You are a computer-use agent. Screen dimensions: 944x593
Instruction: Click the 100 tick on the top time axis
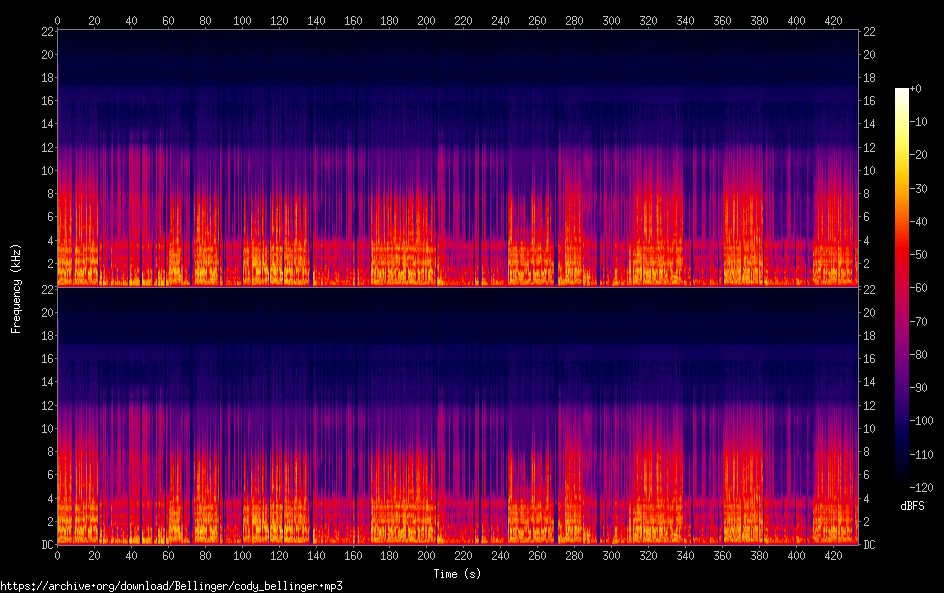tap(242, 19)
